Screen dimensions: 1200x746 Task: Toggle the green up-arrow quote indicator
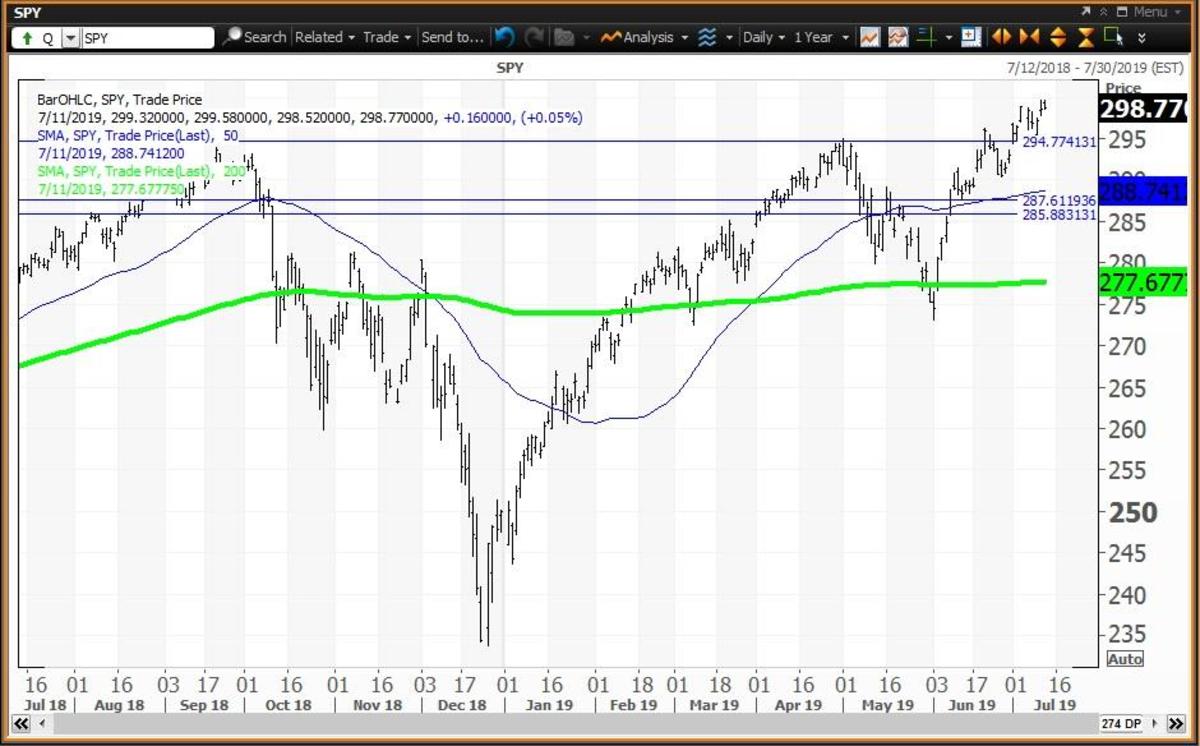(x=27, y=37)
